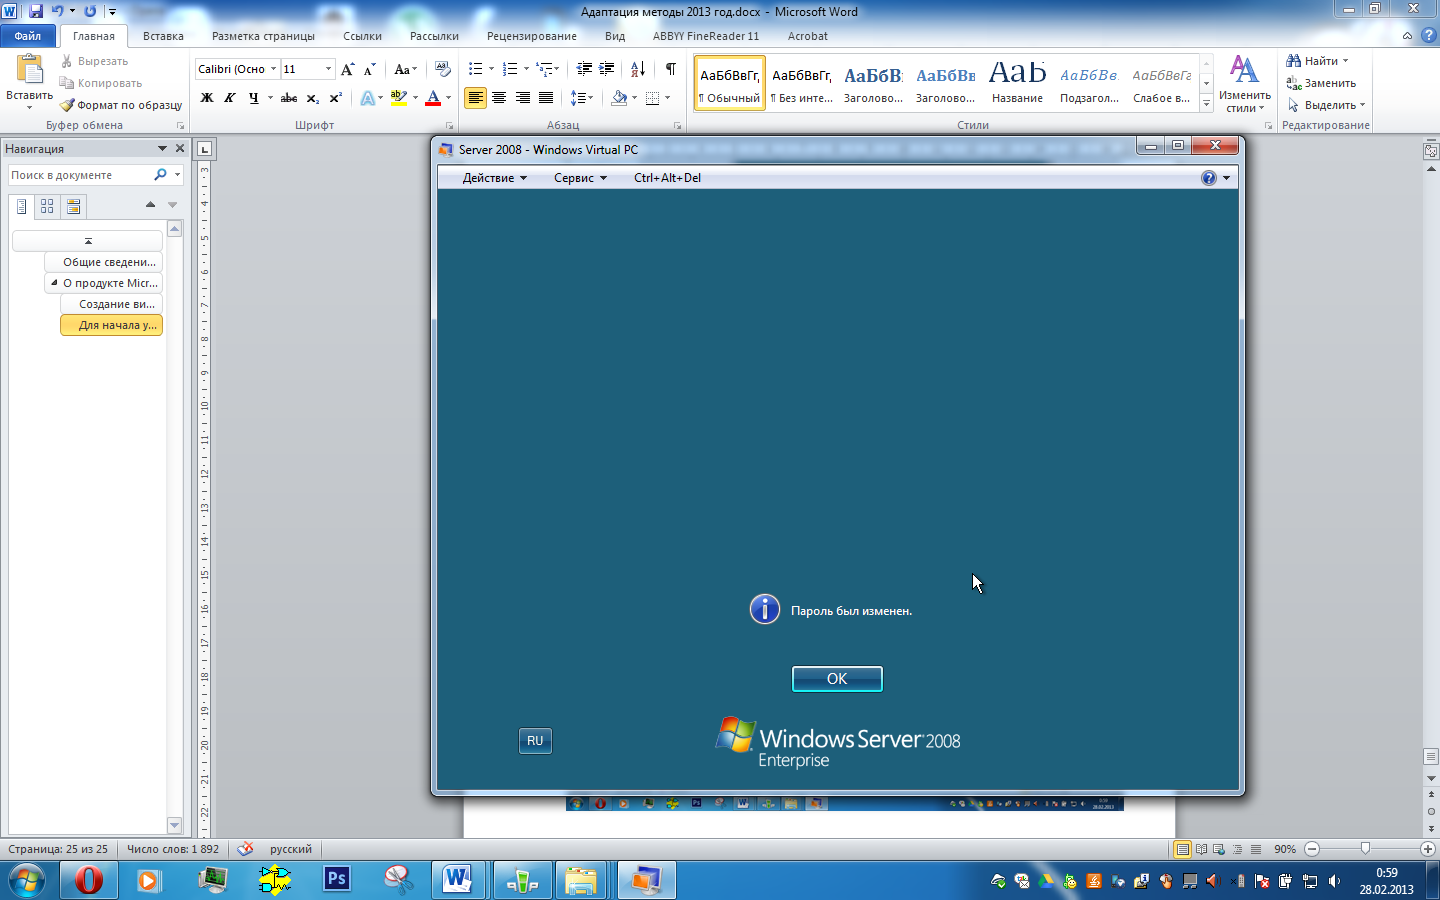Screen dimensions: 1440x900
Task: Open Virtual PC help icon
Action: click(x=1209, y=178)
